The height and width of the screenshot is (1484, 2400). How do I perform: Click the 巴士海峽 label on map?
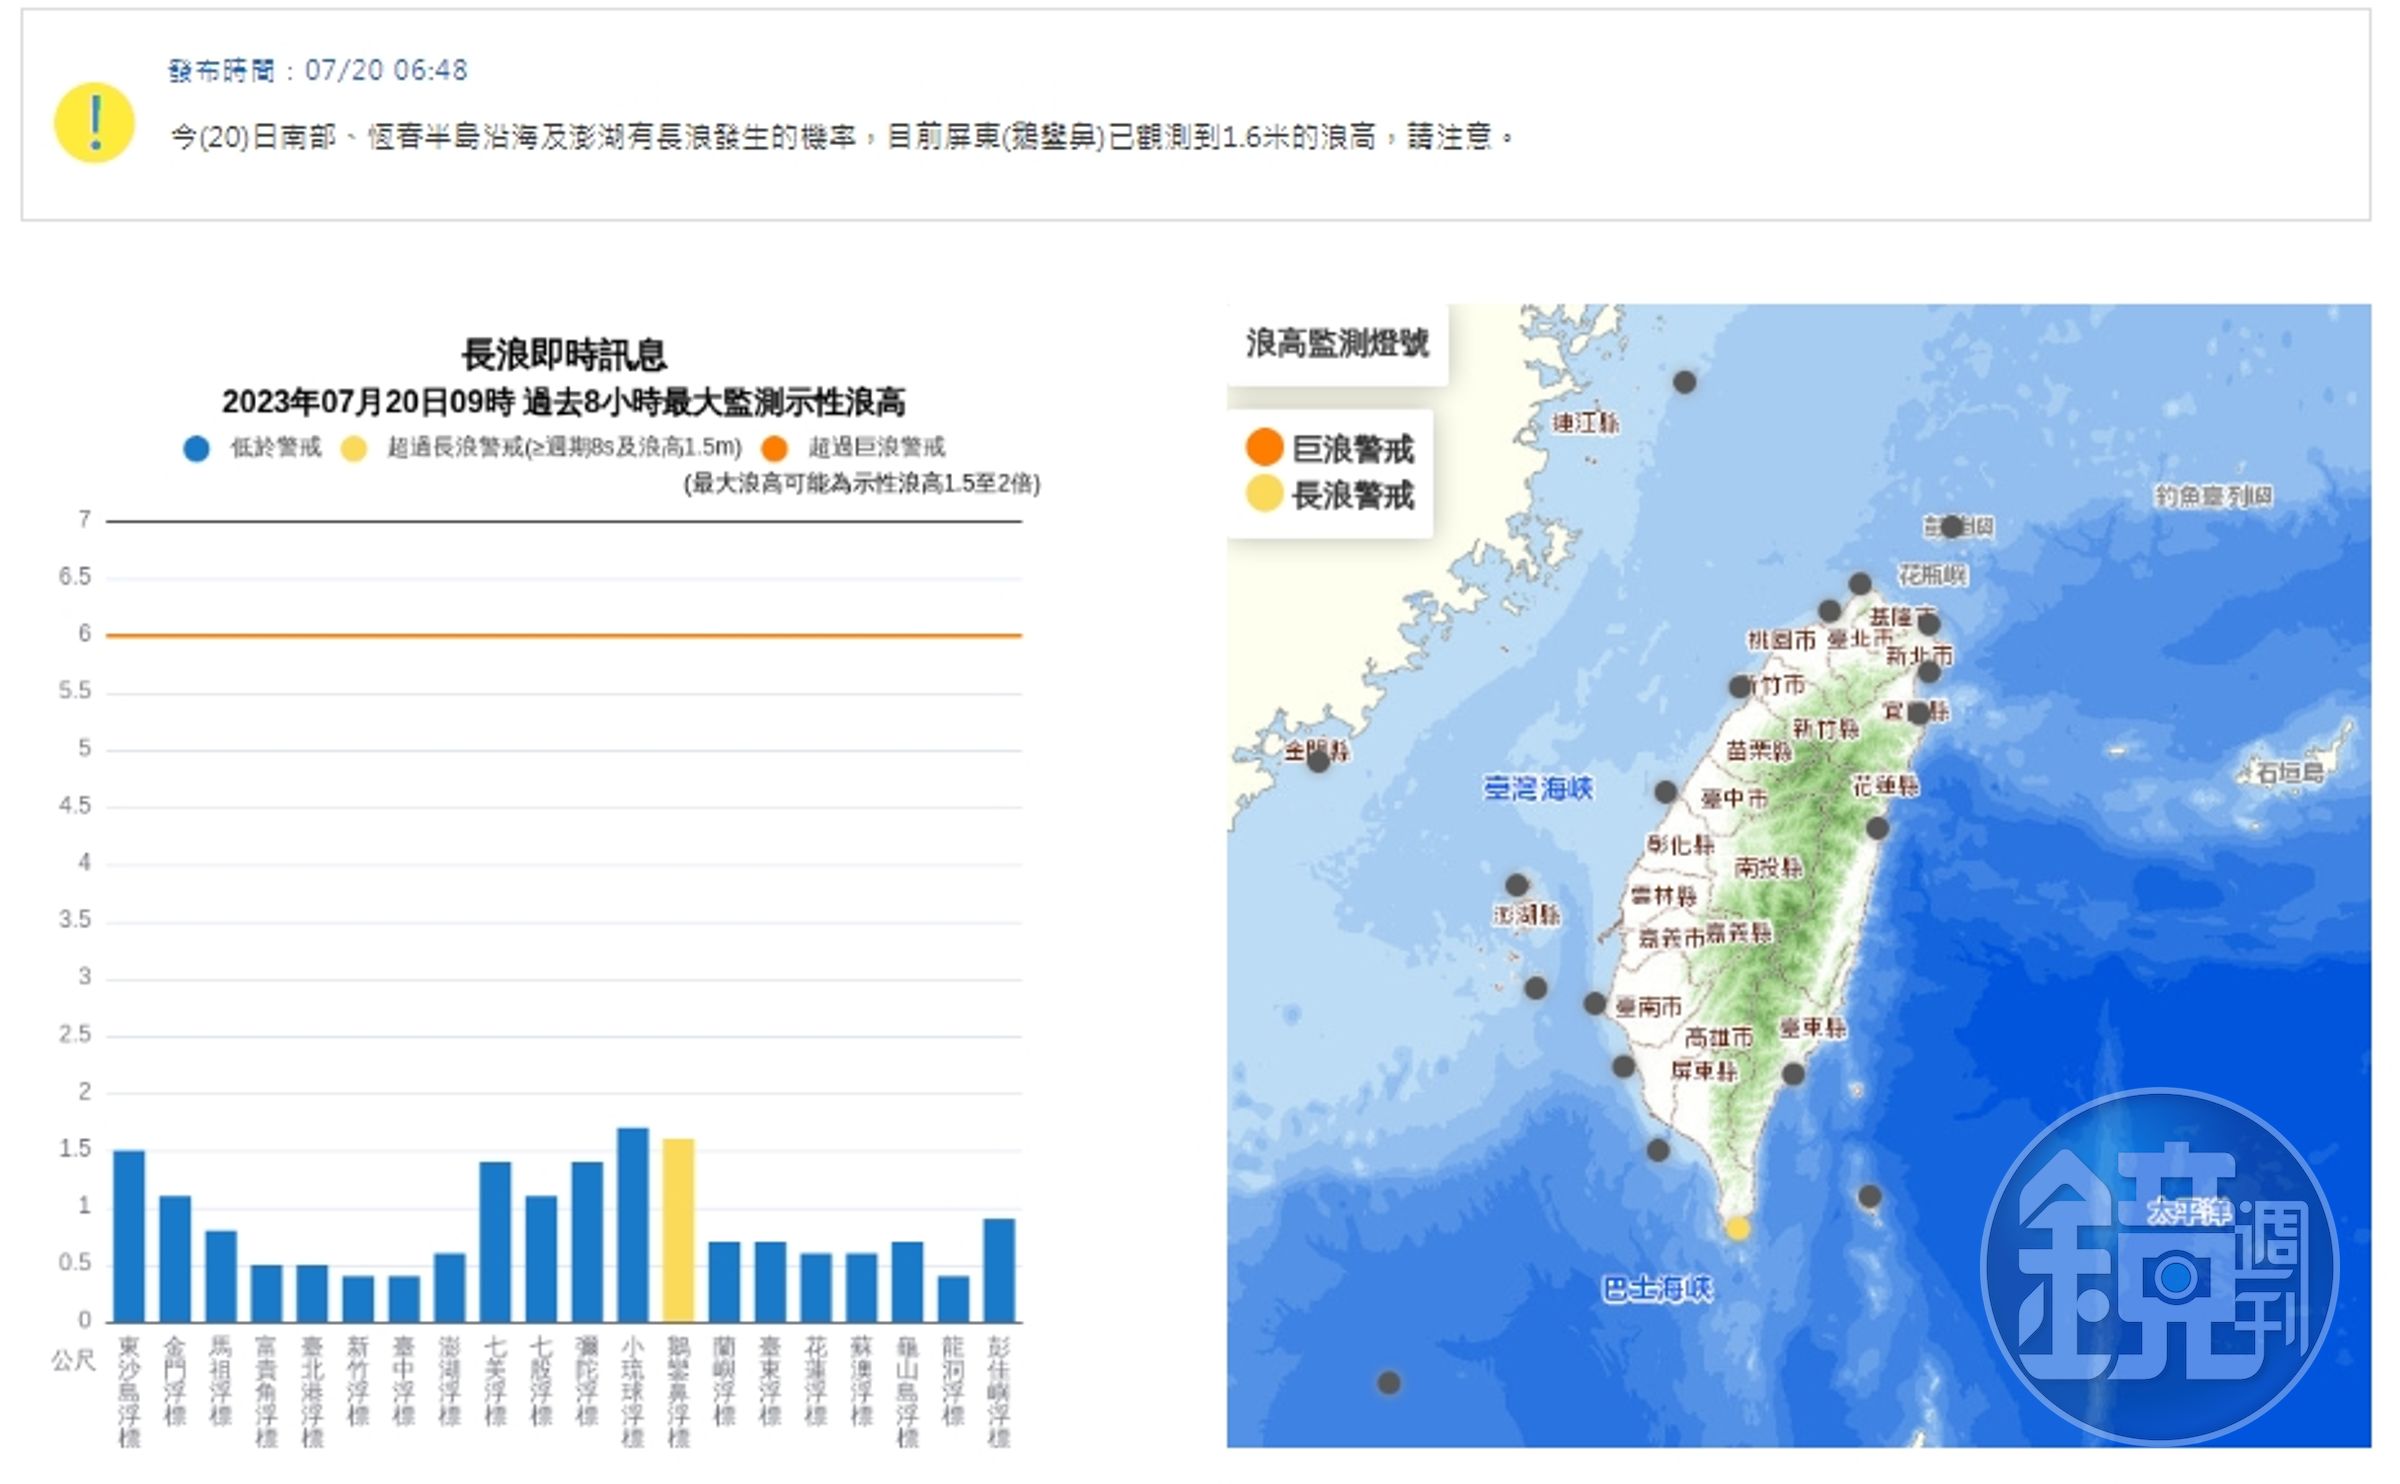pos(1657,1289)
